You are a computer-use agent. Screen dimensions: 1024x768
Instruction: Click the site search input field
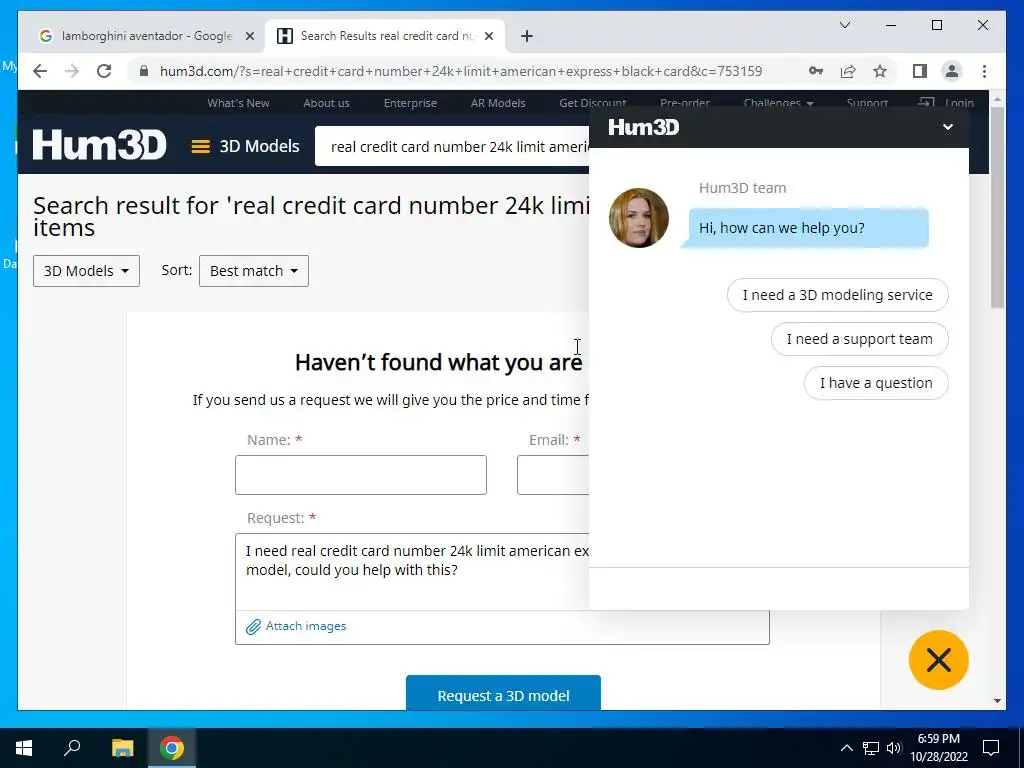pyautogui.click(x=452, y=146)
